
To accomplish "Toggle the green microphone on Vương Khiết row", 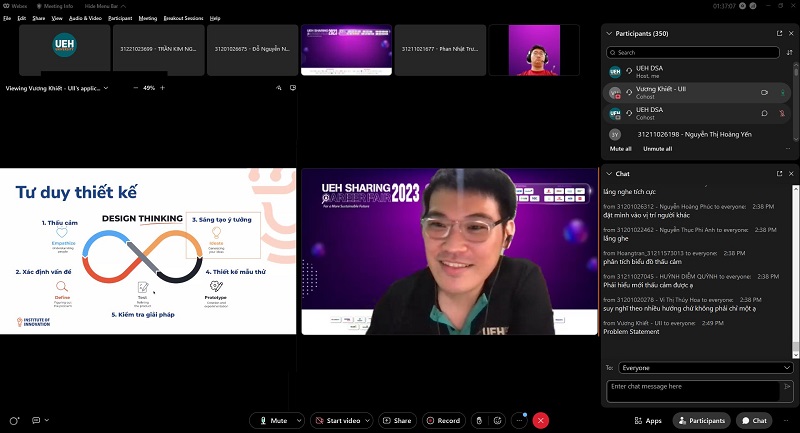I will tap(783, 93).
